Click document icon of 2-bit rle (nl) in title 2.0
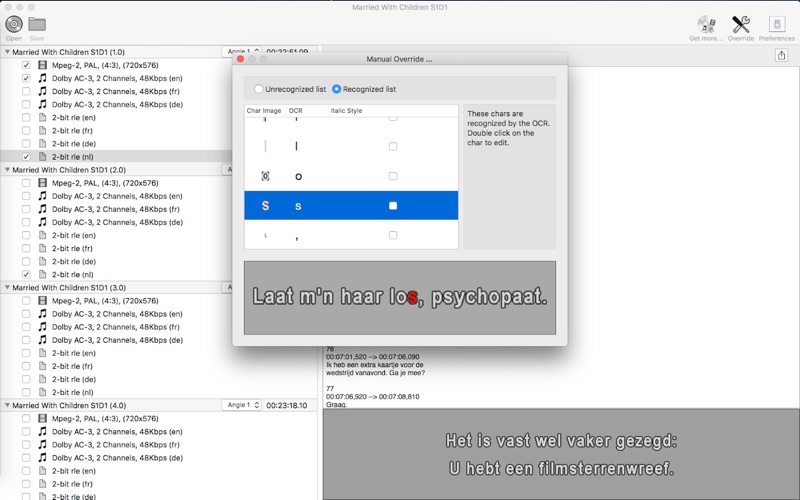800x500 pixels. [x=43, y=274]
